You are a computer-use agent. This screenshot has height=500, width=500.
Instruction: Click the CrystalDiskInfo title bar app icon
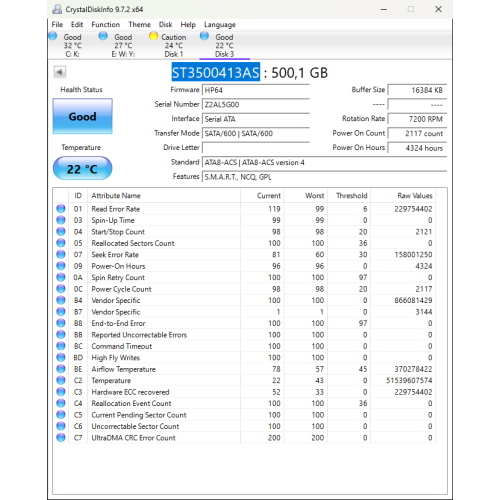click(x=57, y=9)
